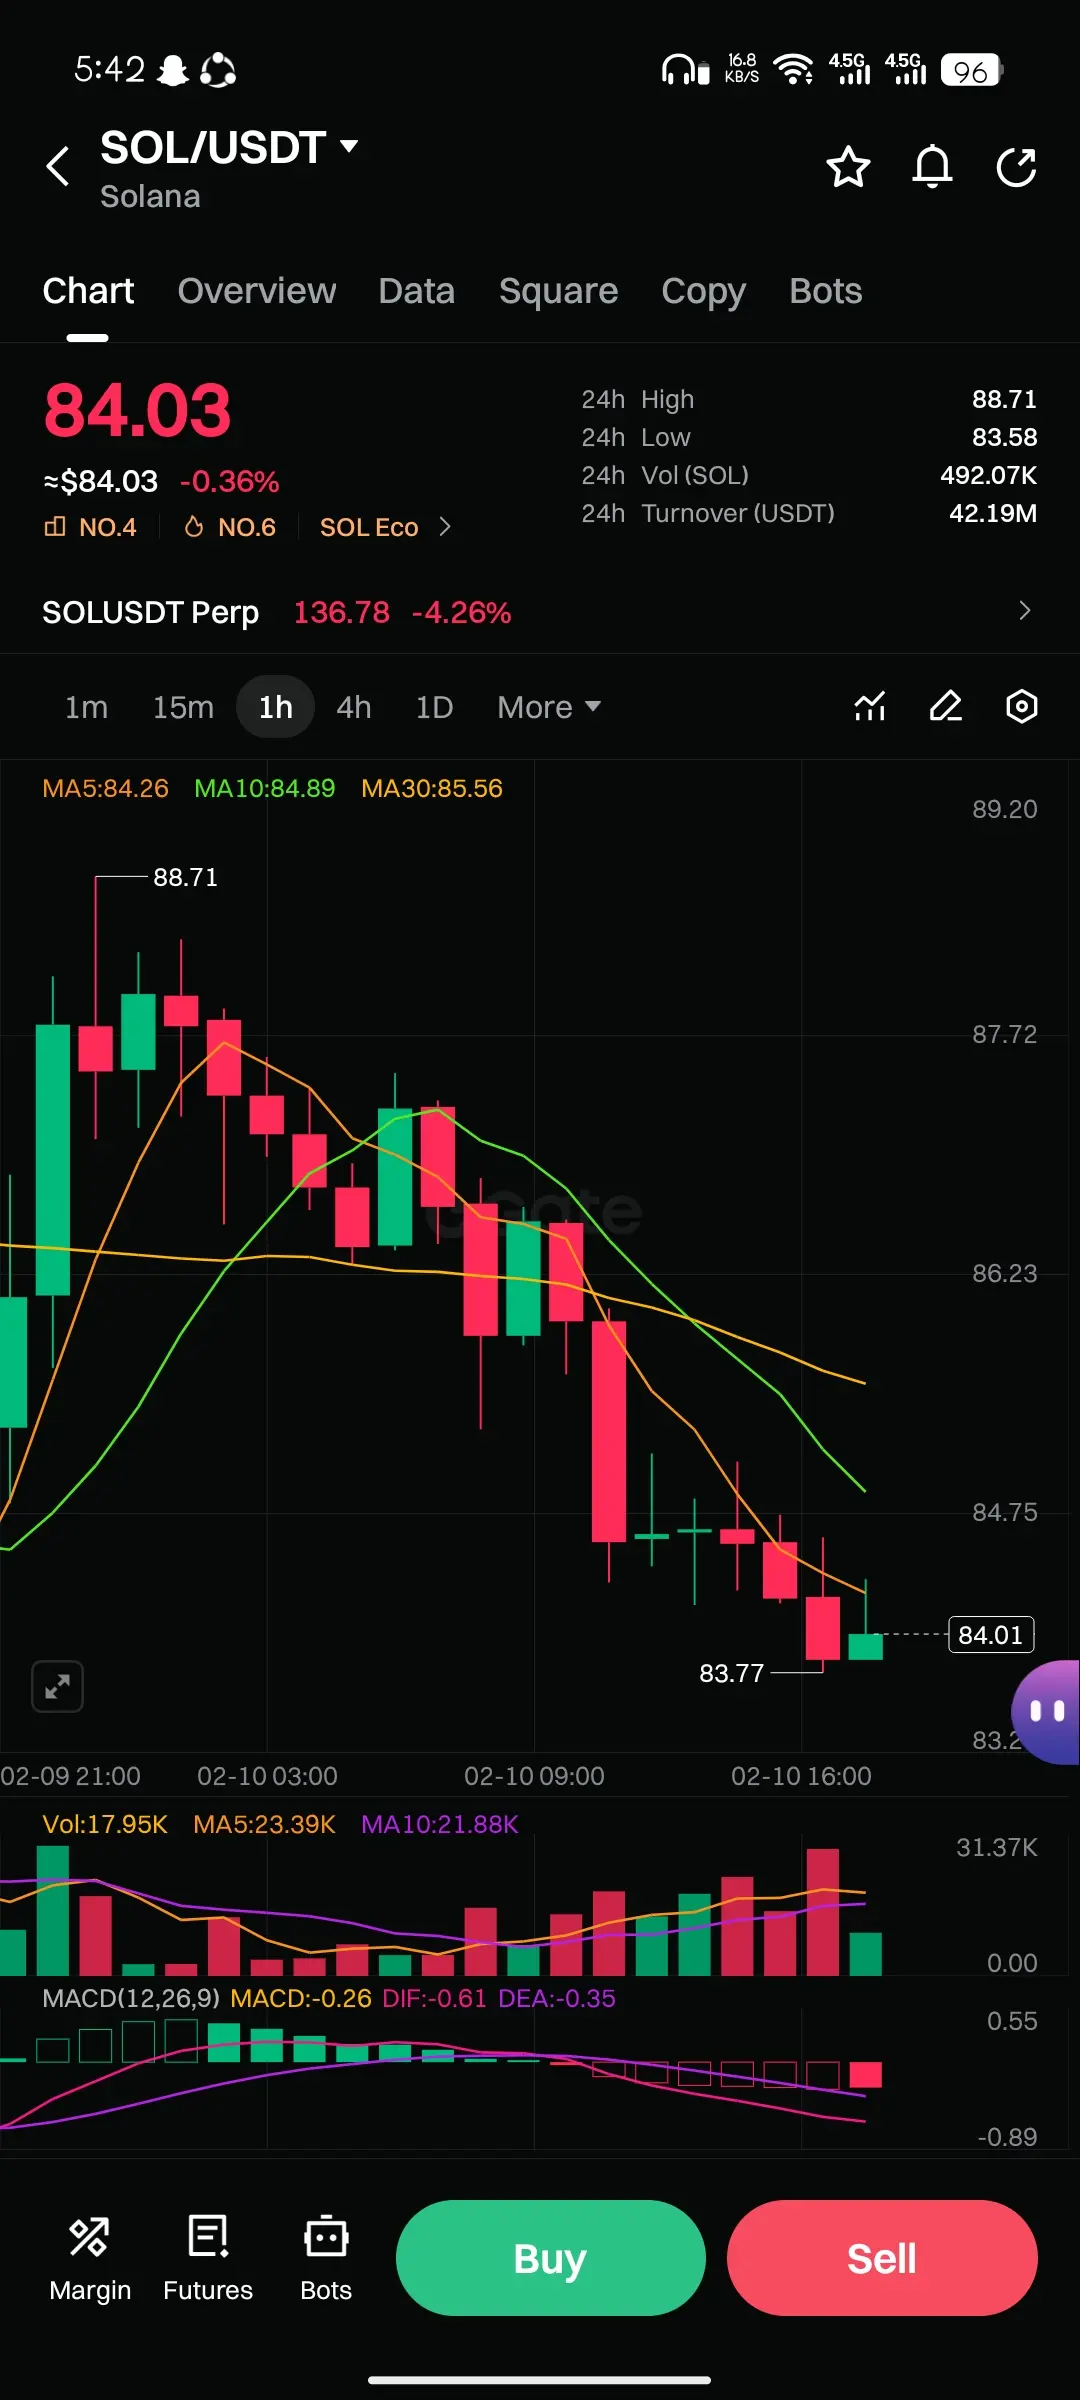Tap the NO.6 hot ranking tag
Screen dimensions: 1080x2400
tap(230, 527)
